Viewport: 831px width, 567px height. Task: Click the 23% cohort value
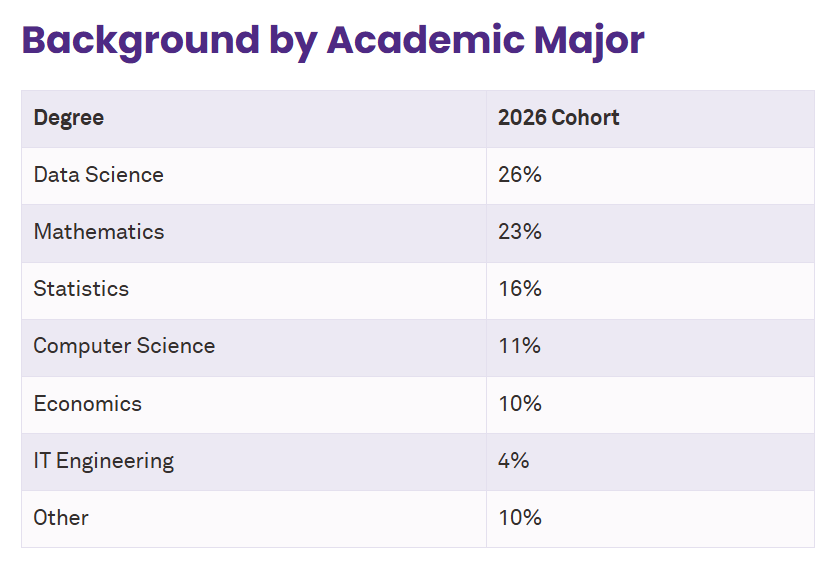[519, 232]
